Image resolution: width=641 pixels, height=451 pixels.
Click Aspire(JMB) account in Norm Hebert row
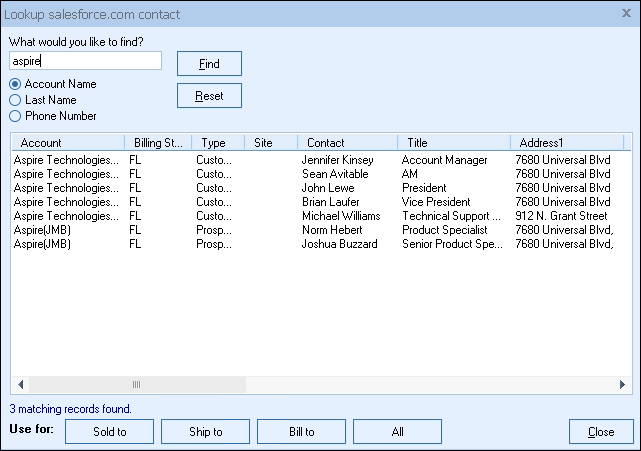[x=42, y=229]
